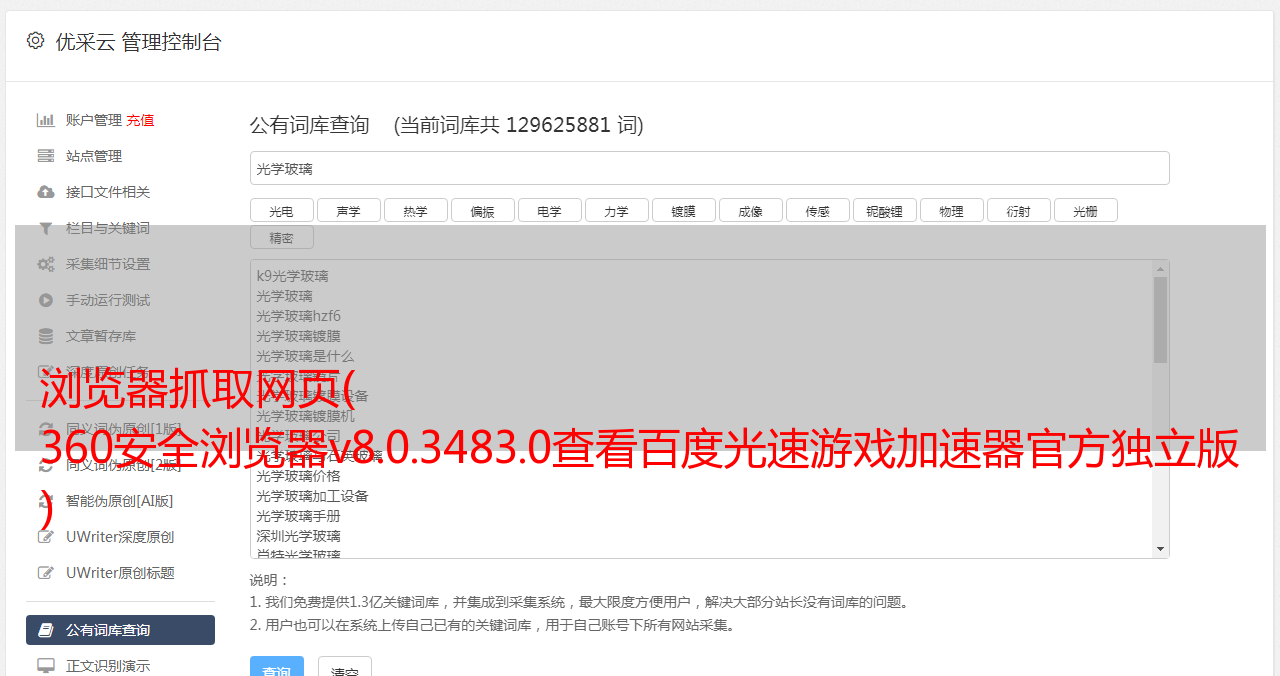Pick the 偏振 tag button
This screenshot has width=1280, height=676.
(483, 210)
